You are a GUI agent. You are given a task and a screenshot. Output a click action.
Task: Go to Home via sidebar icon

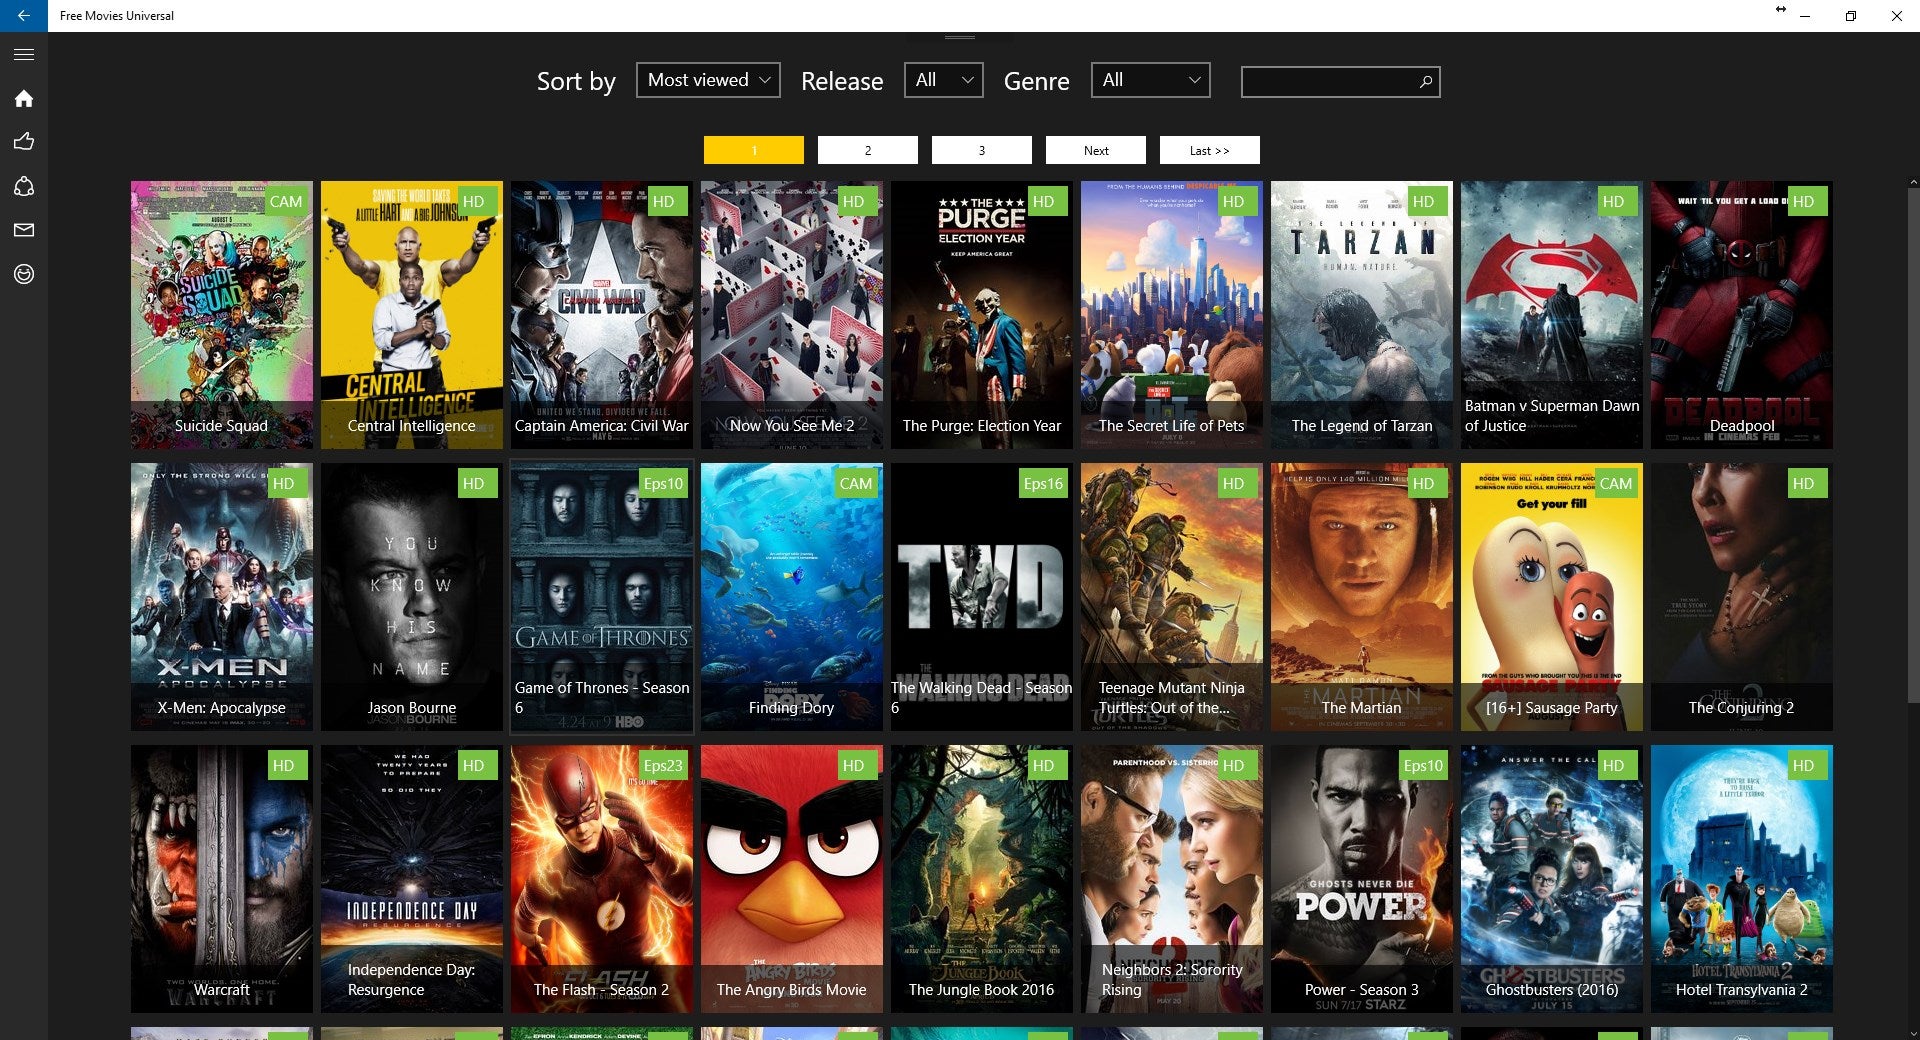point(24,98)
